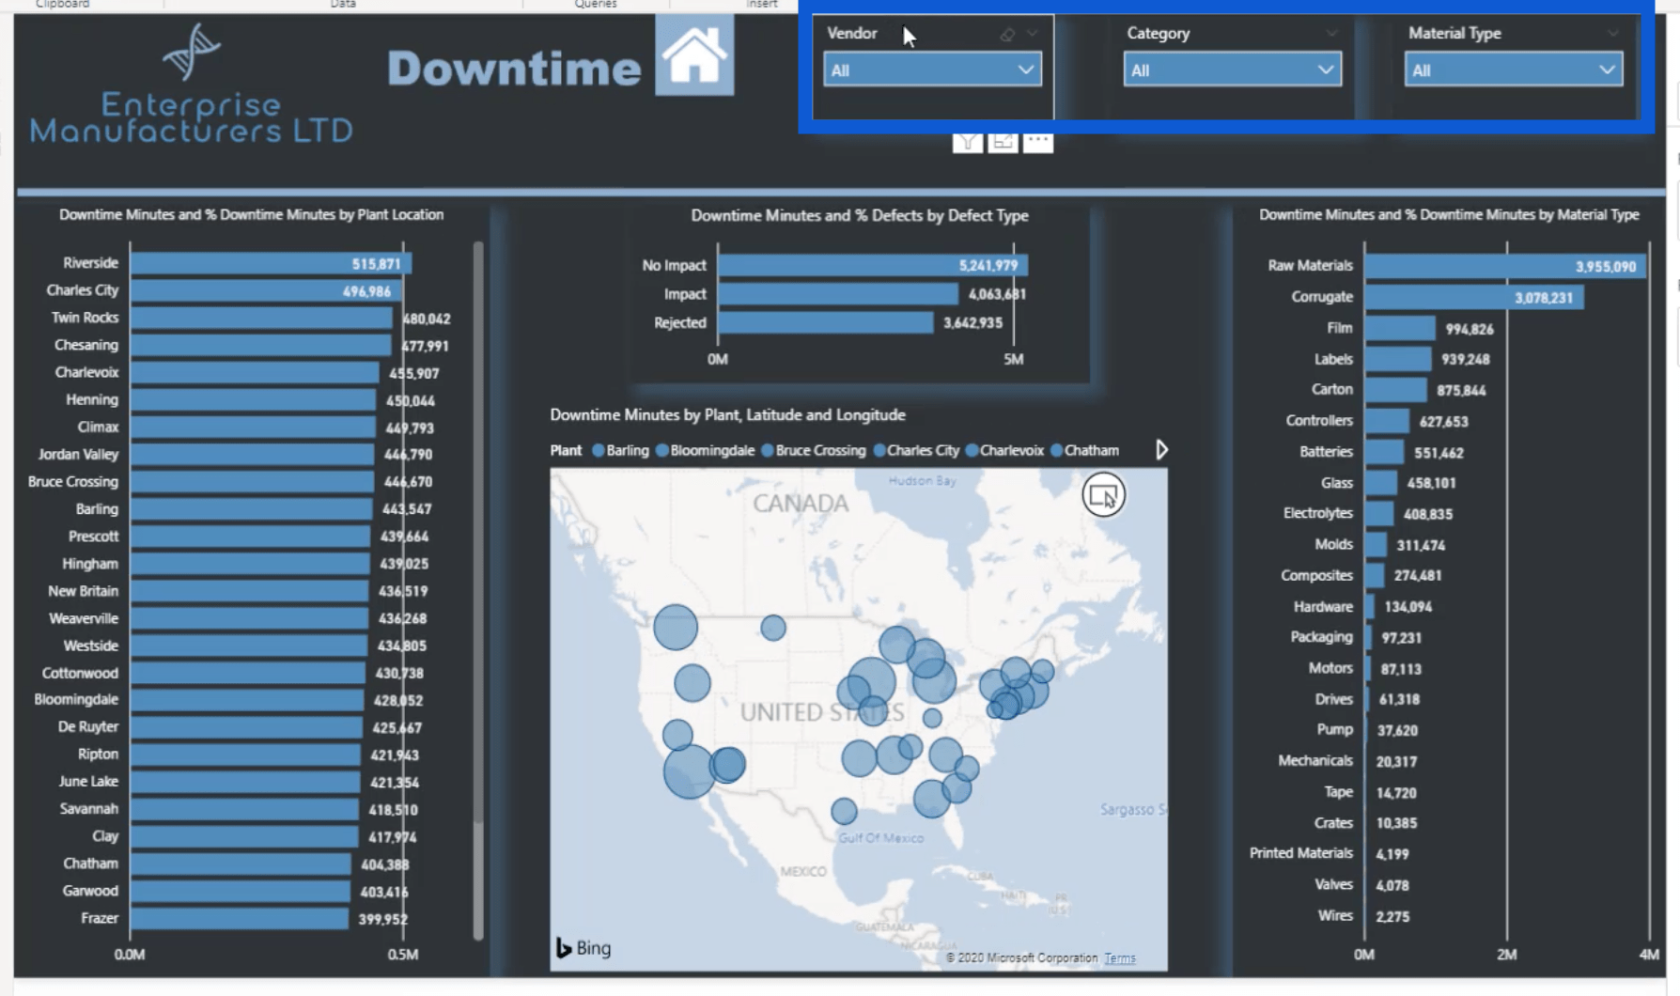Open the Terms link on the map
Screen dimensions: 1680x996
(1119, 958)
